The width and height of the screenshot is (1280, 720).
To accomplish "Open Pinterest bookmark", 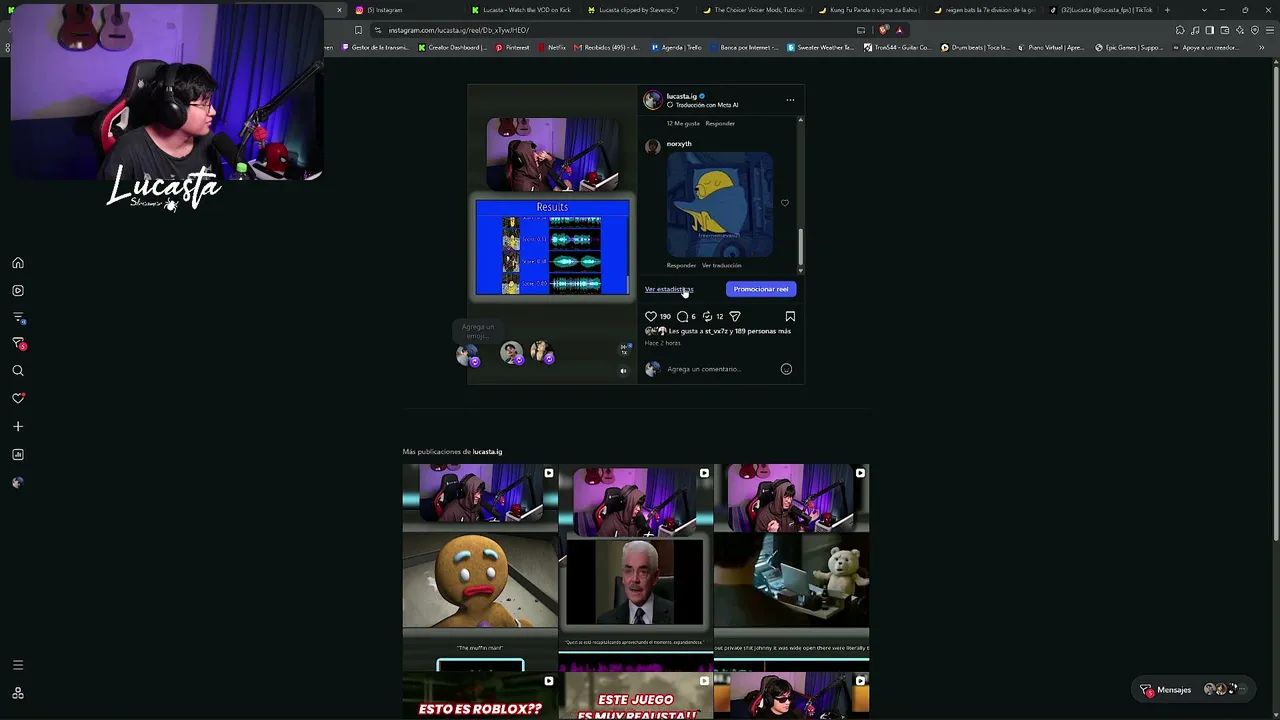I will (x=513, y=47).
